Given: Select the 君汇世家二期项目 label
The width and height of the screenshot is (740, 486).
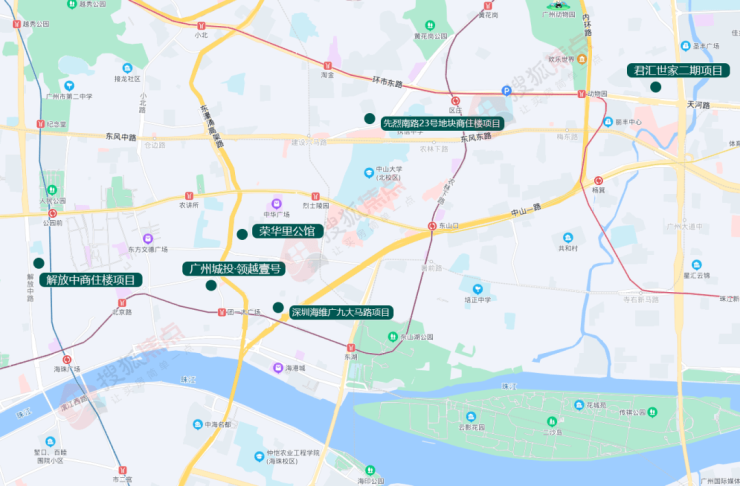Looking at the screenshot, I should click(678, 70).
